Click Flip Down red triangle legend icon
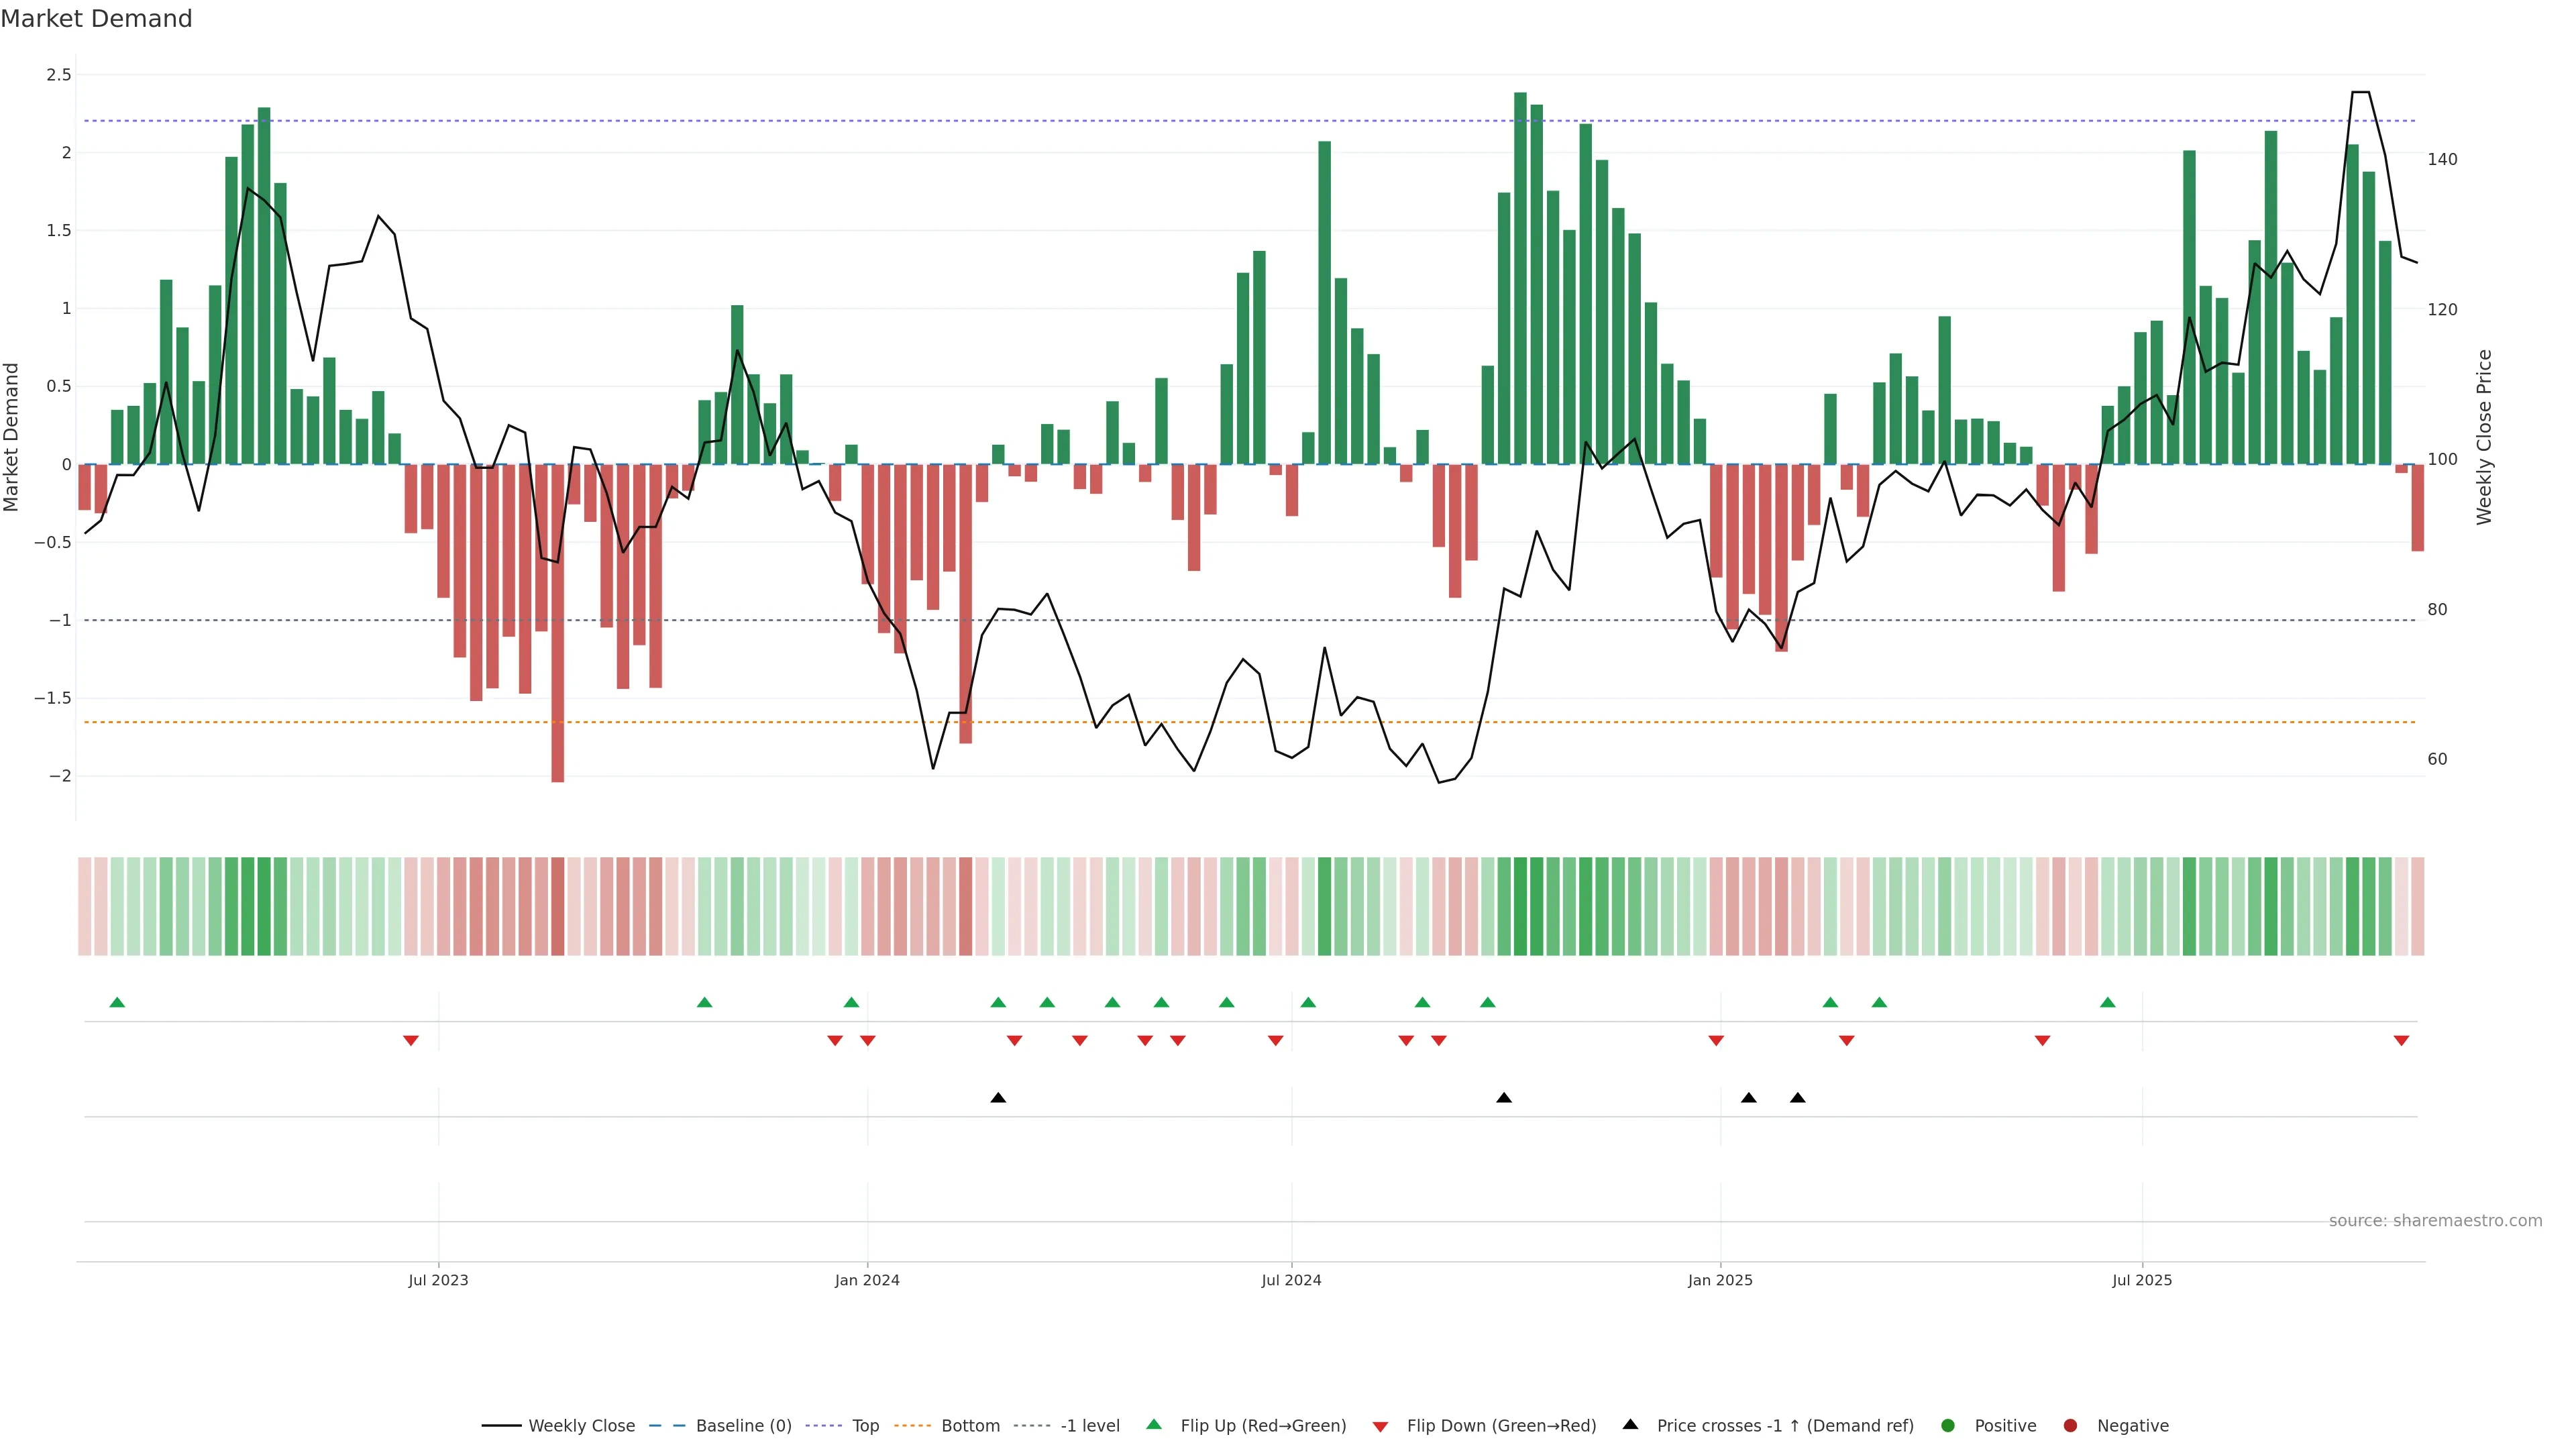2576x1449 pixels. 1380,1427
